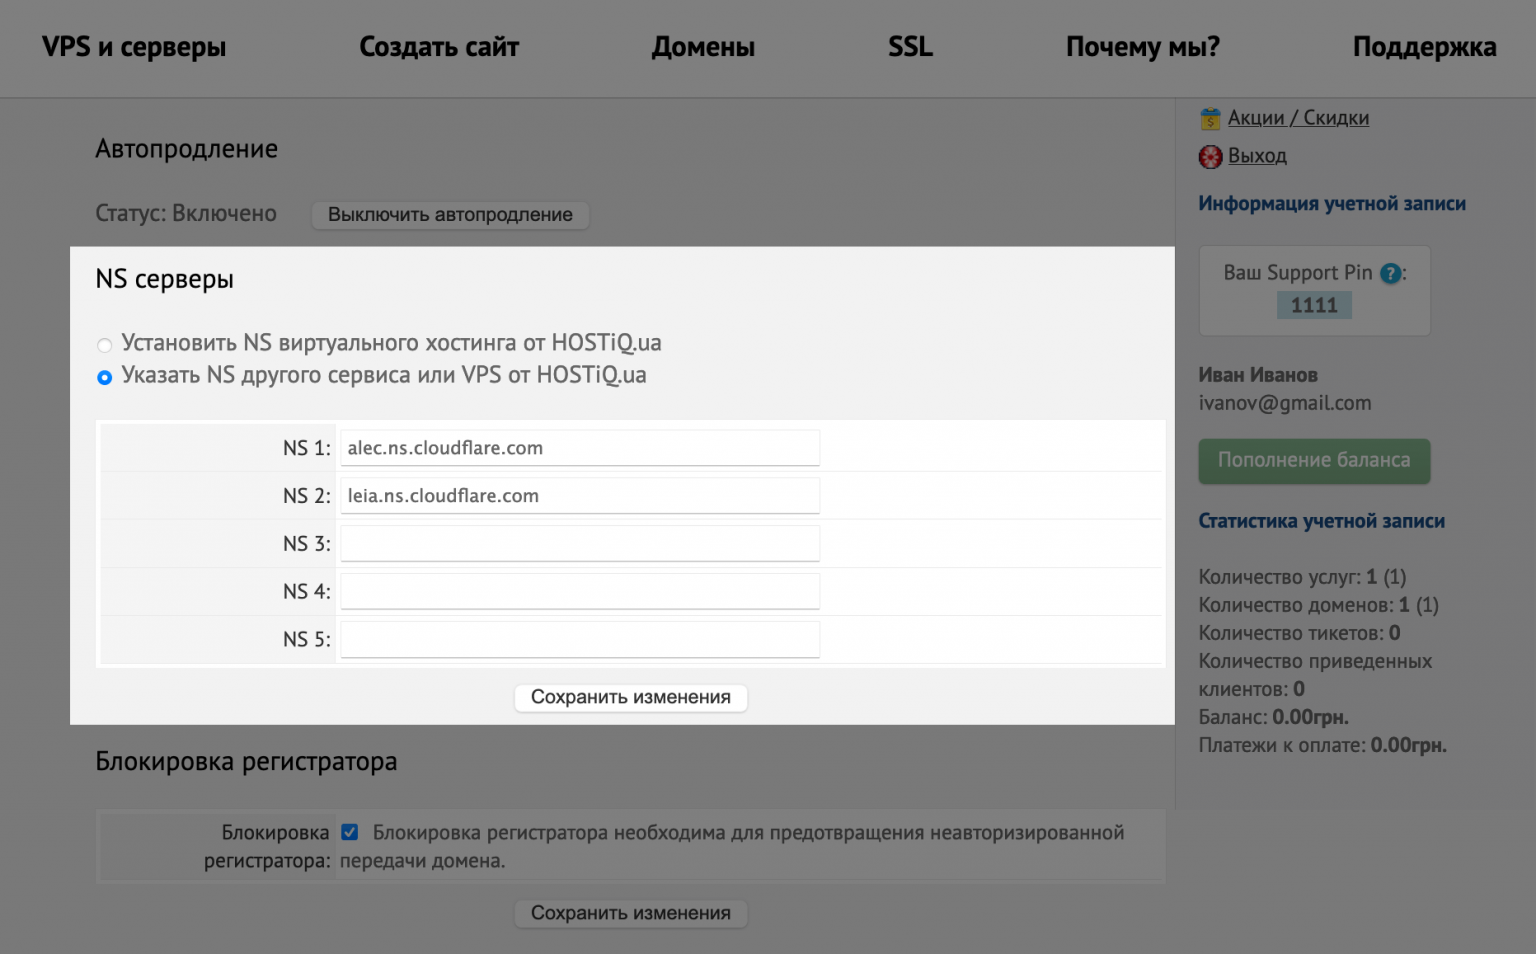Open the Домены menu
The image size is (1536, 954).
point(703,47)
